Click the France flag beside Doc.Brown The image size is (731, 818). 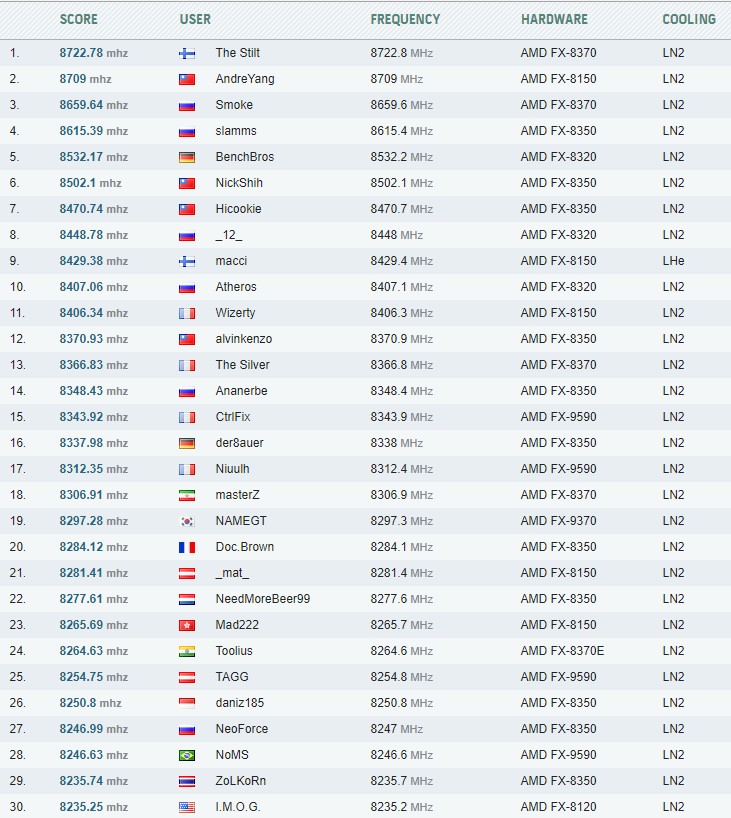187,547
